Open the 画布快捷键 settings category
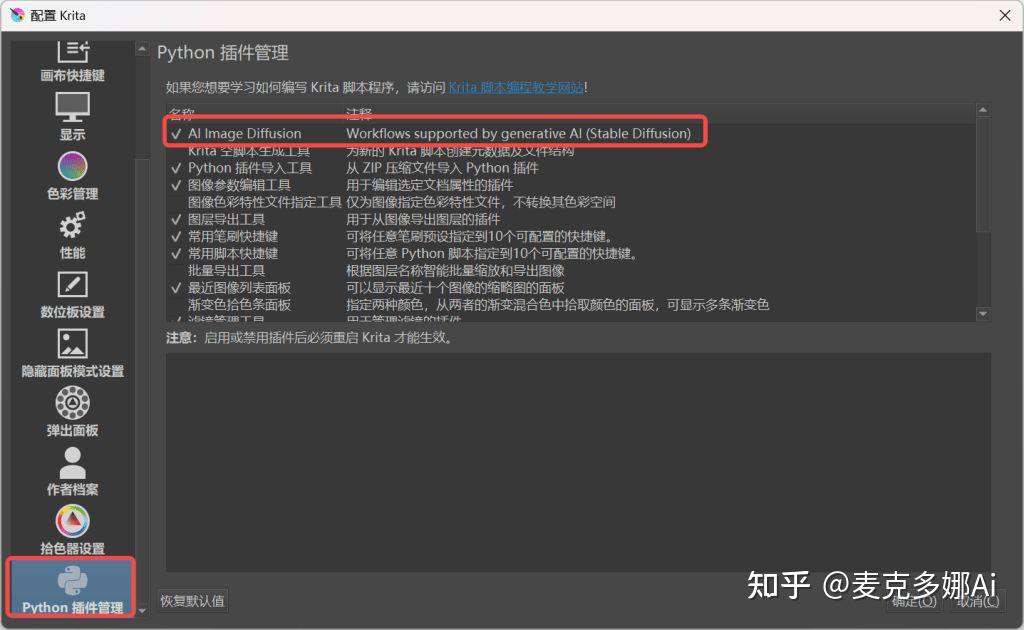This screenshot has height=630, width=1024. pyautogui.click(x=72, y=61)
